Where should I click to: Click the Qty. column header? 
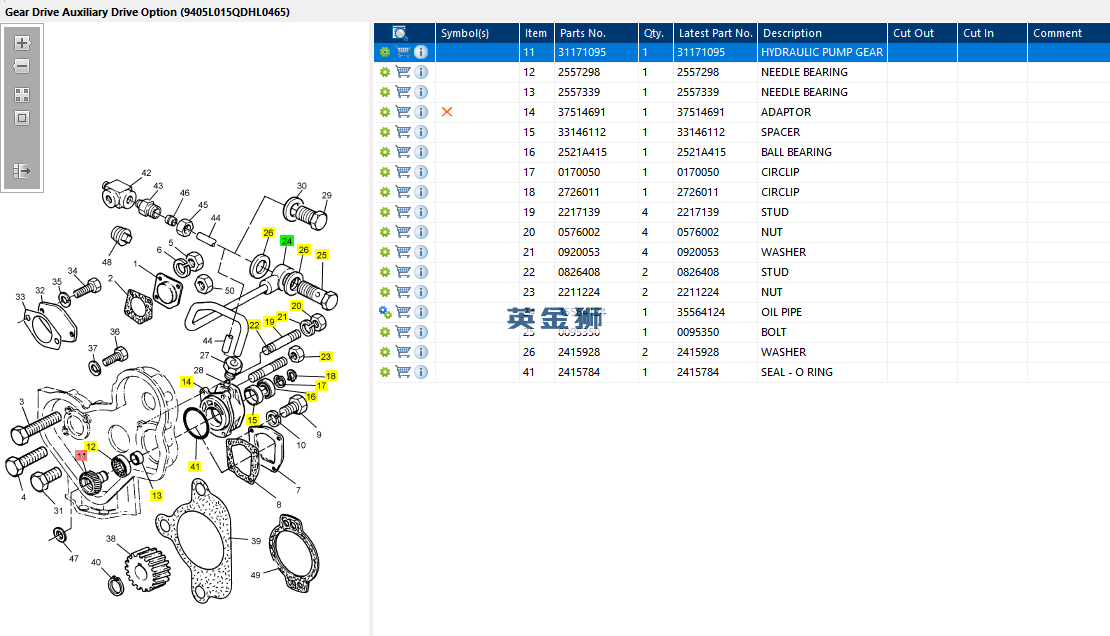pyautogui.click(x=654, y=33)
